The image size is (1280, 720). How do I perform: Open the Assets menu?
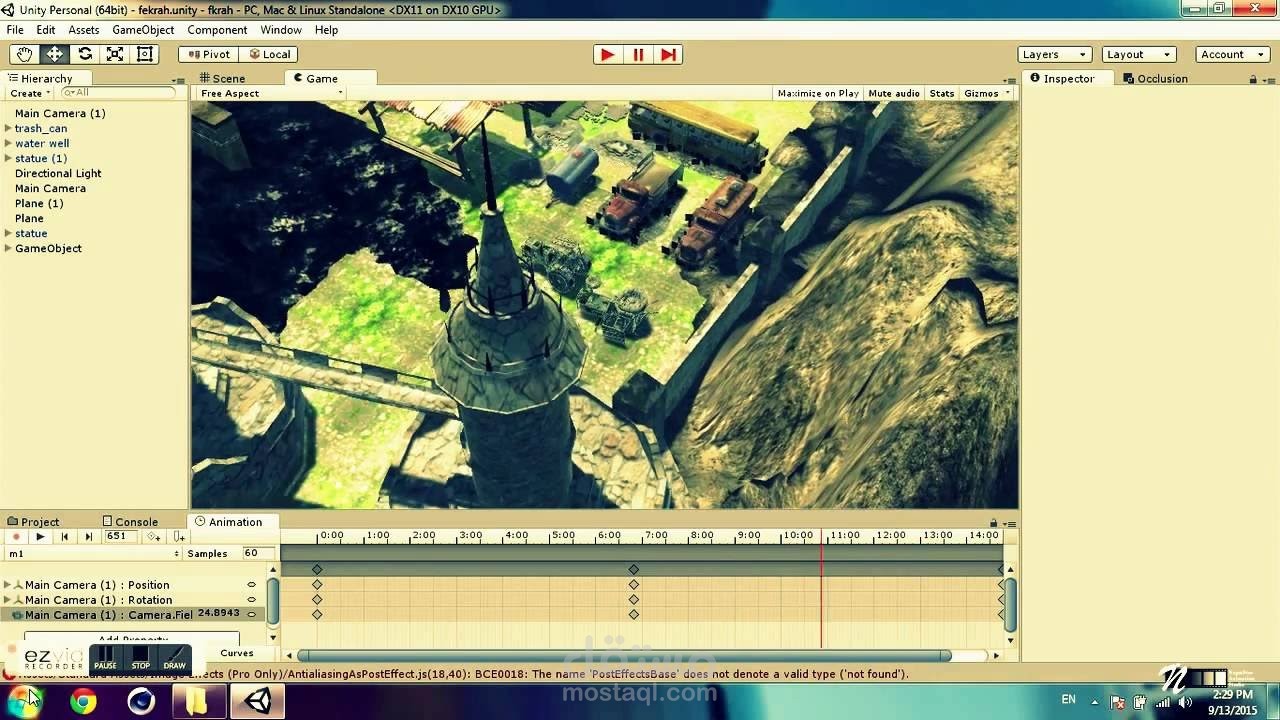click(84, 30)
